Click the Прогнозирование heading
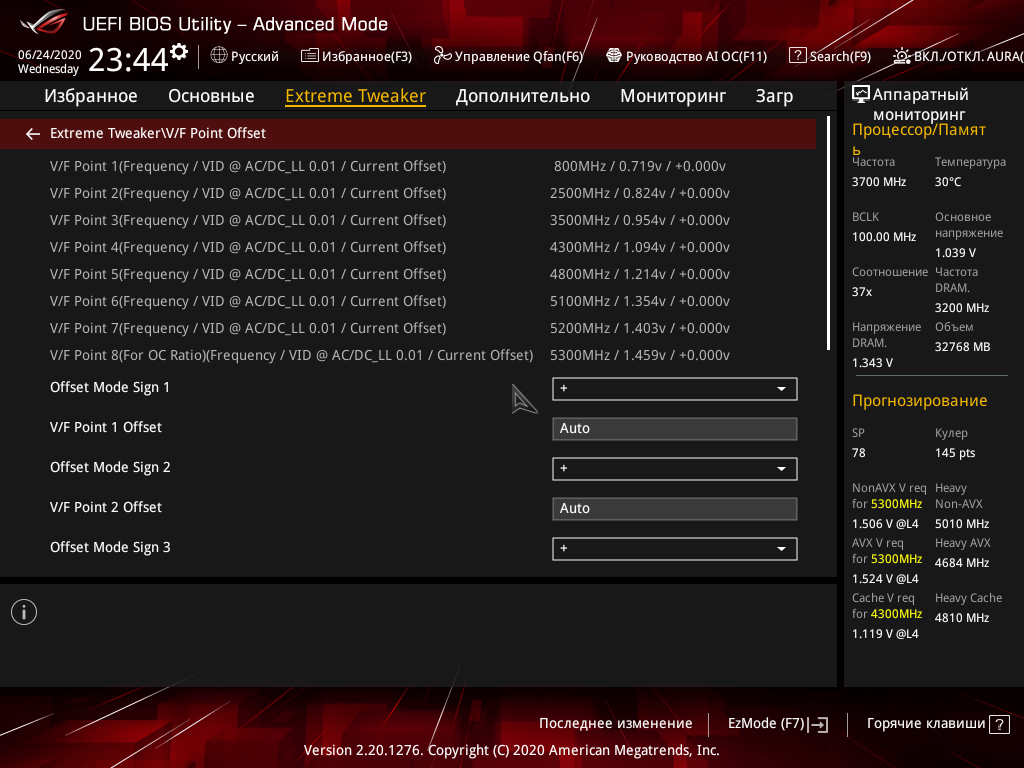Viewport: 1024px width, 768px height. coord(919,401)
